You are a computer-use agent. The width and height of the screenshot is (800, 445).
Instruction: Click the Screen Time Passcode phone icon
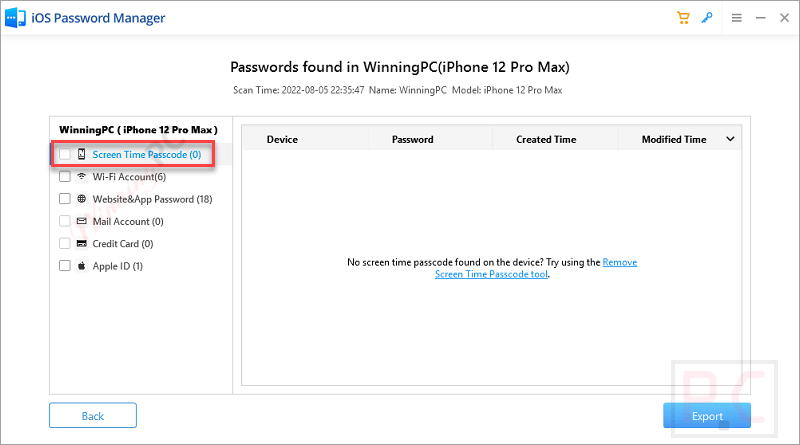pyautogui.click(x=82, y=154)
